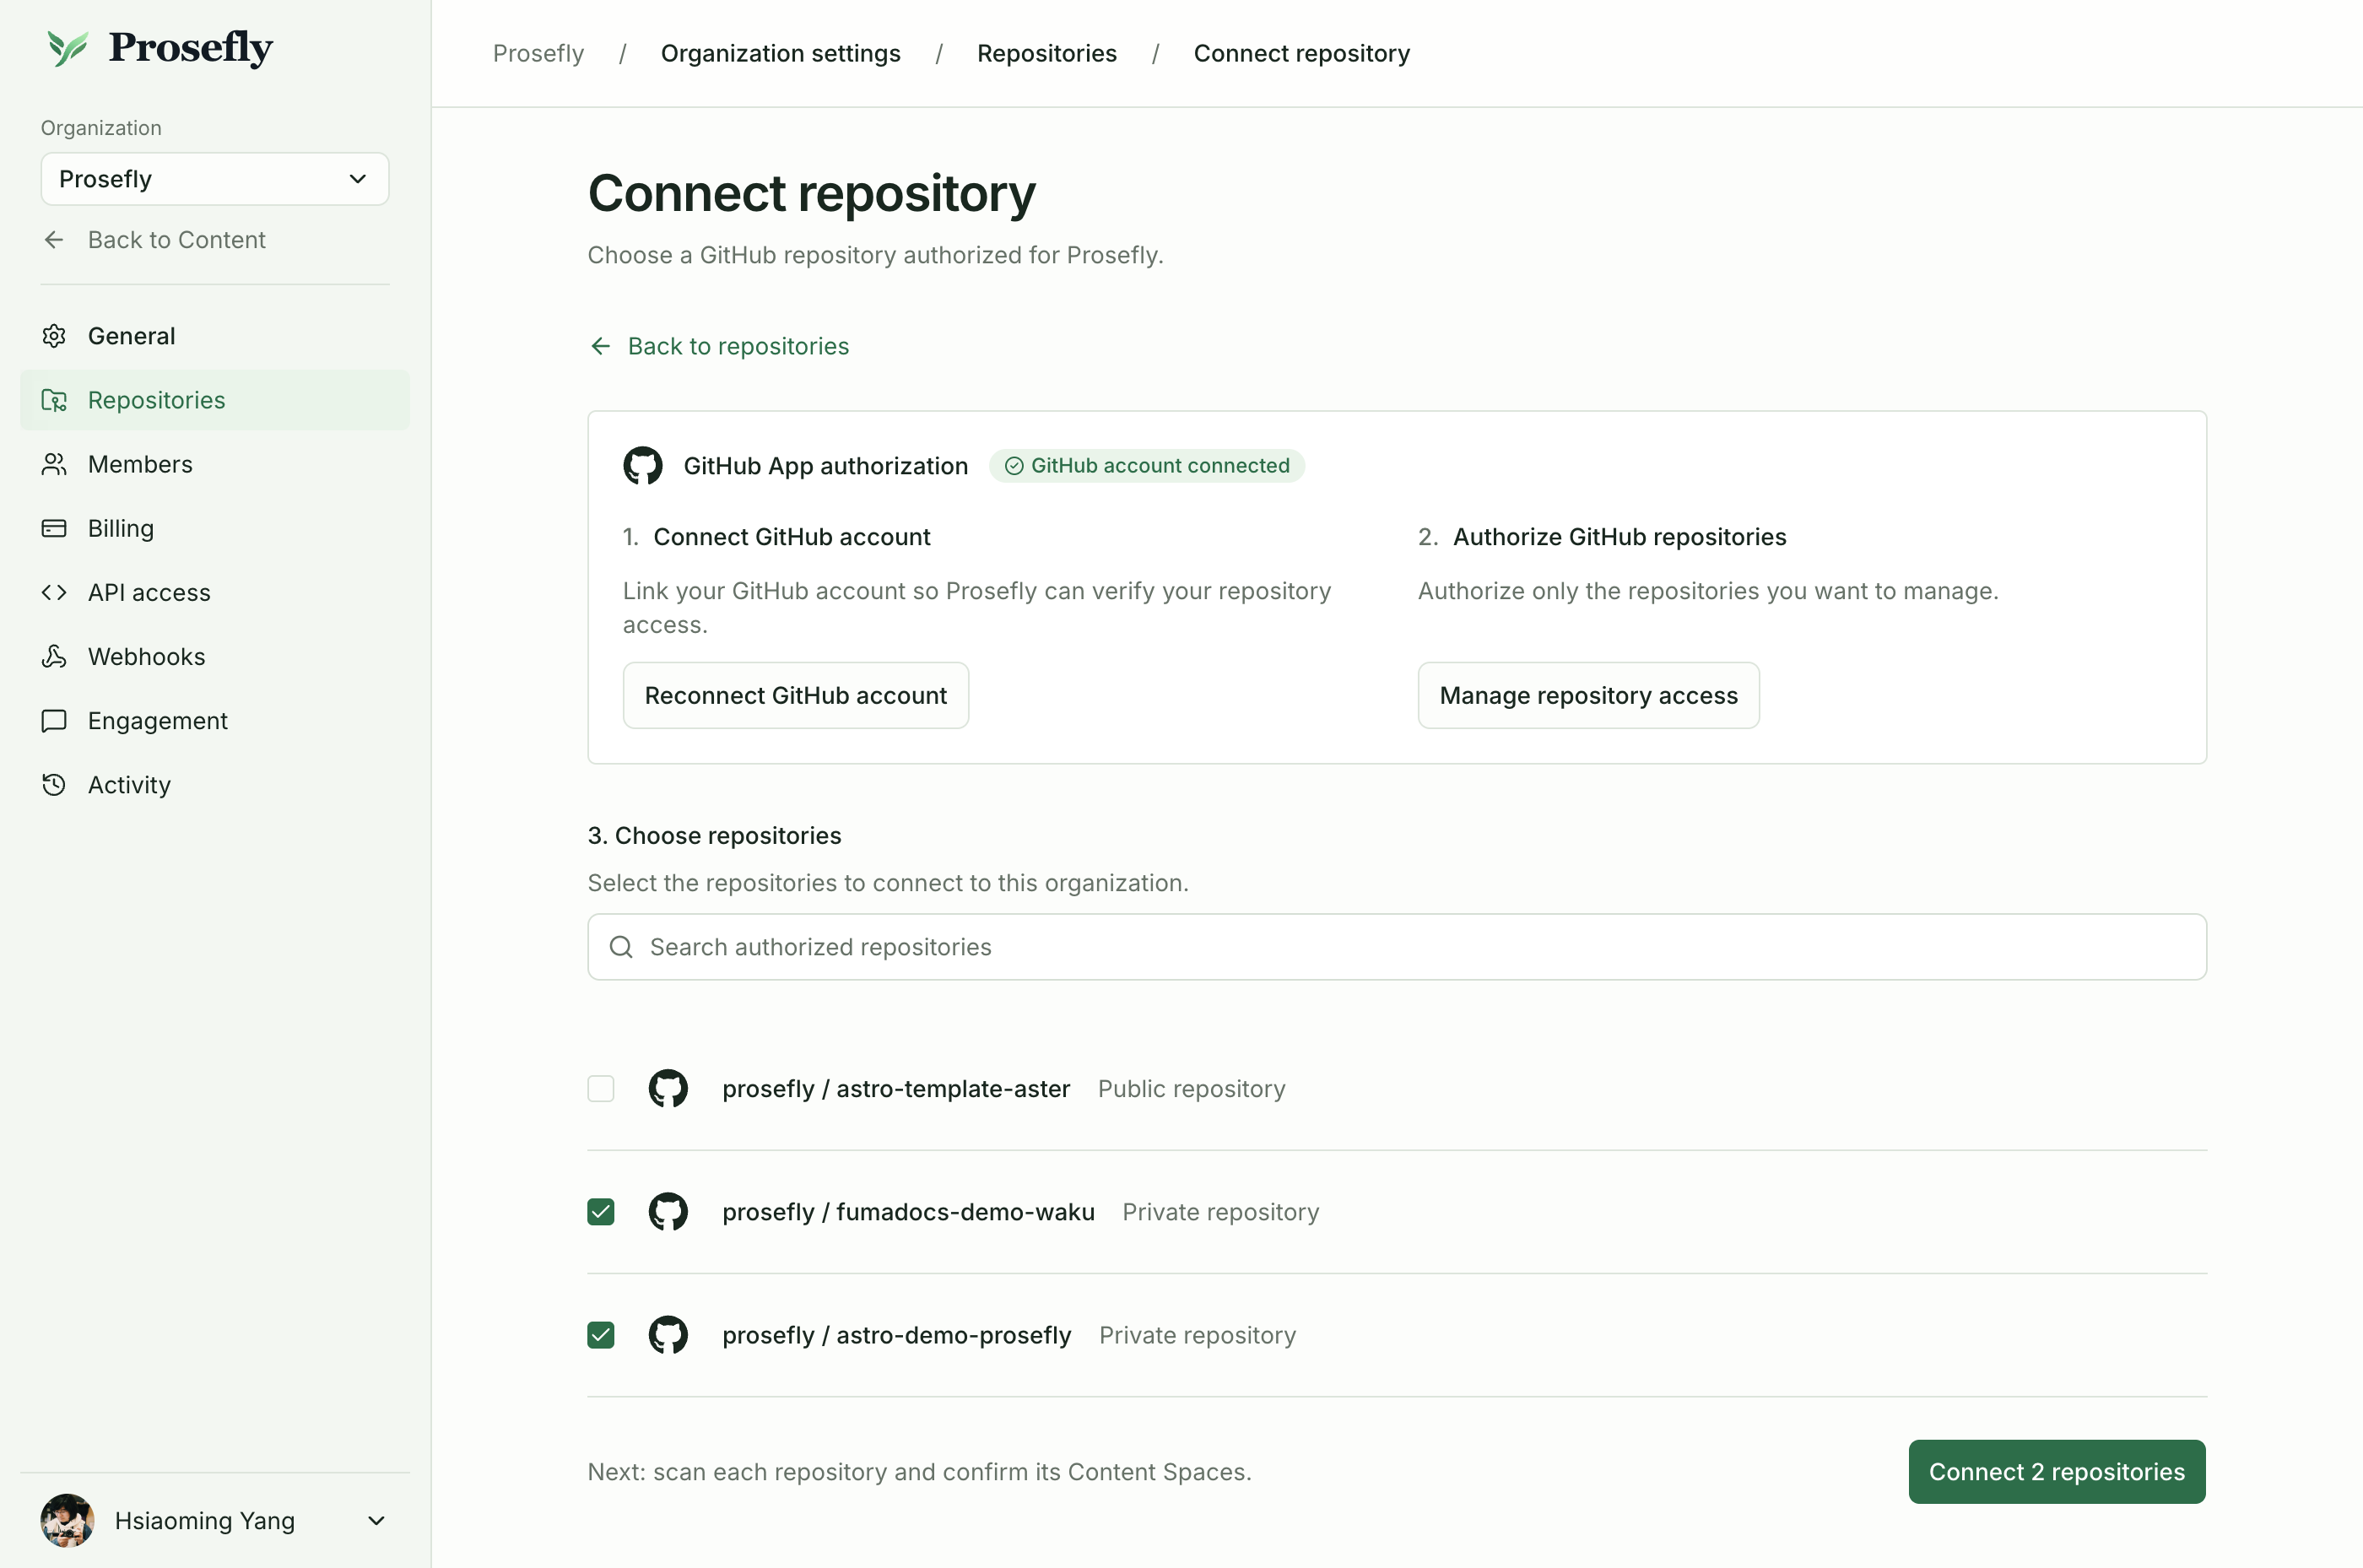Open General settings in the sidebar

point(215,336)
